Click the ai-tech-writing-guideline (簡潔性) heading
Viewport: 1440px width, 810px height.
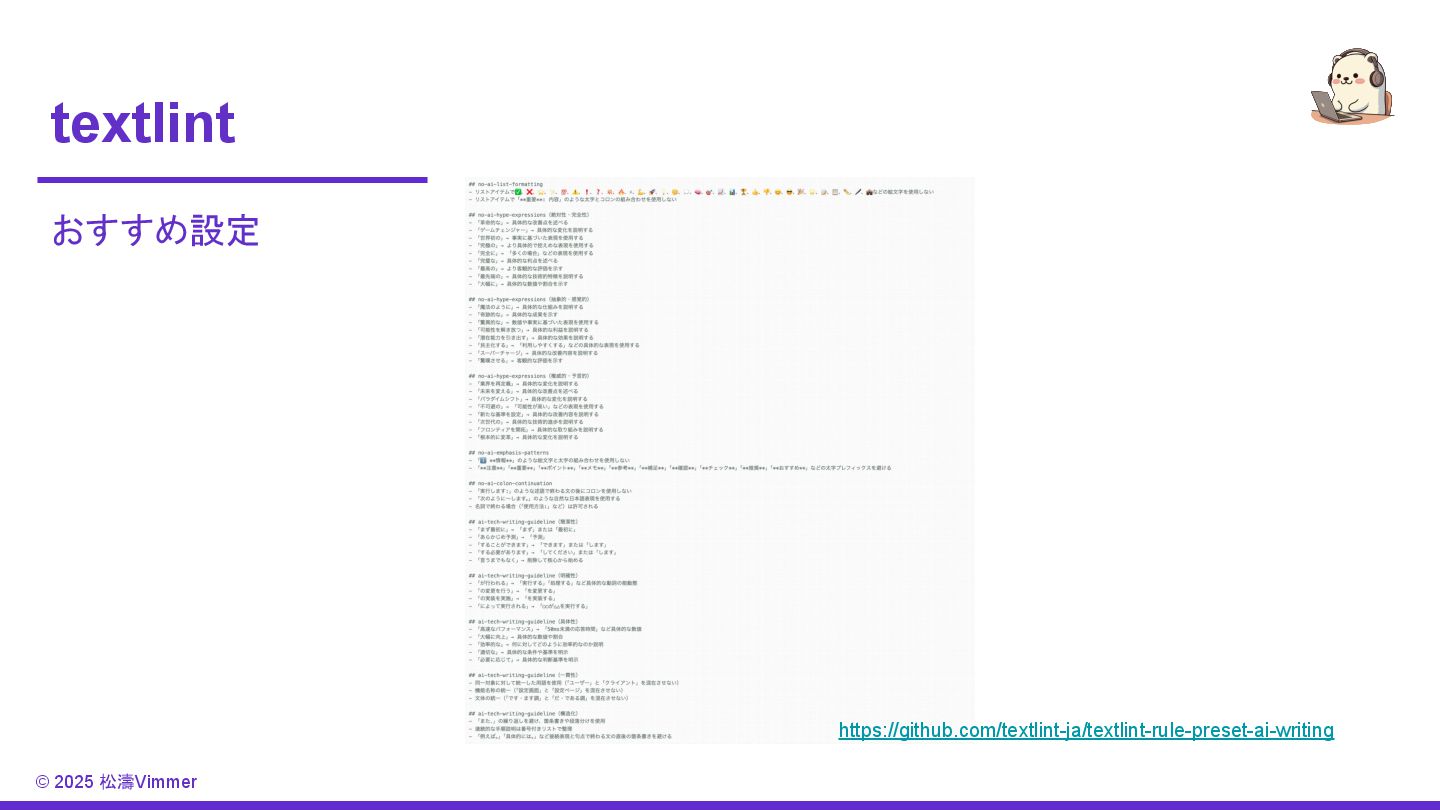[523, 522]
